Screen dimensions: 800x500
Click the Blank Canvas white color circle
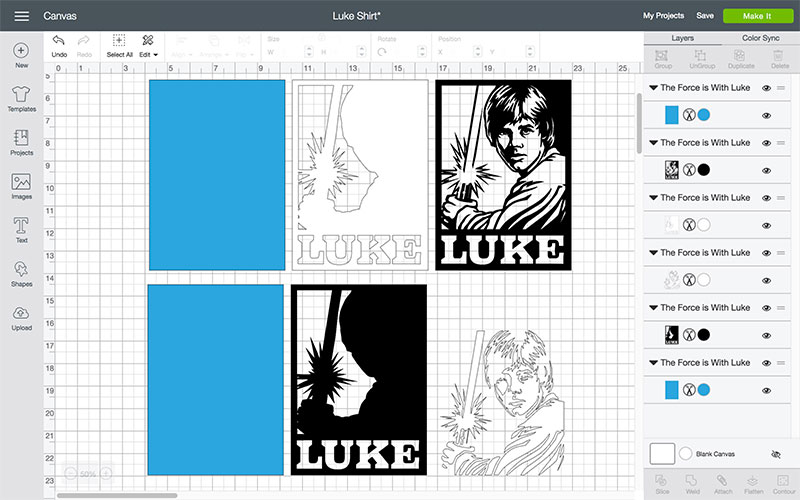click(x=686, y=454)
